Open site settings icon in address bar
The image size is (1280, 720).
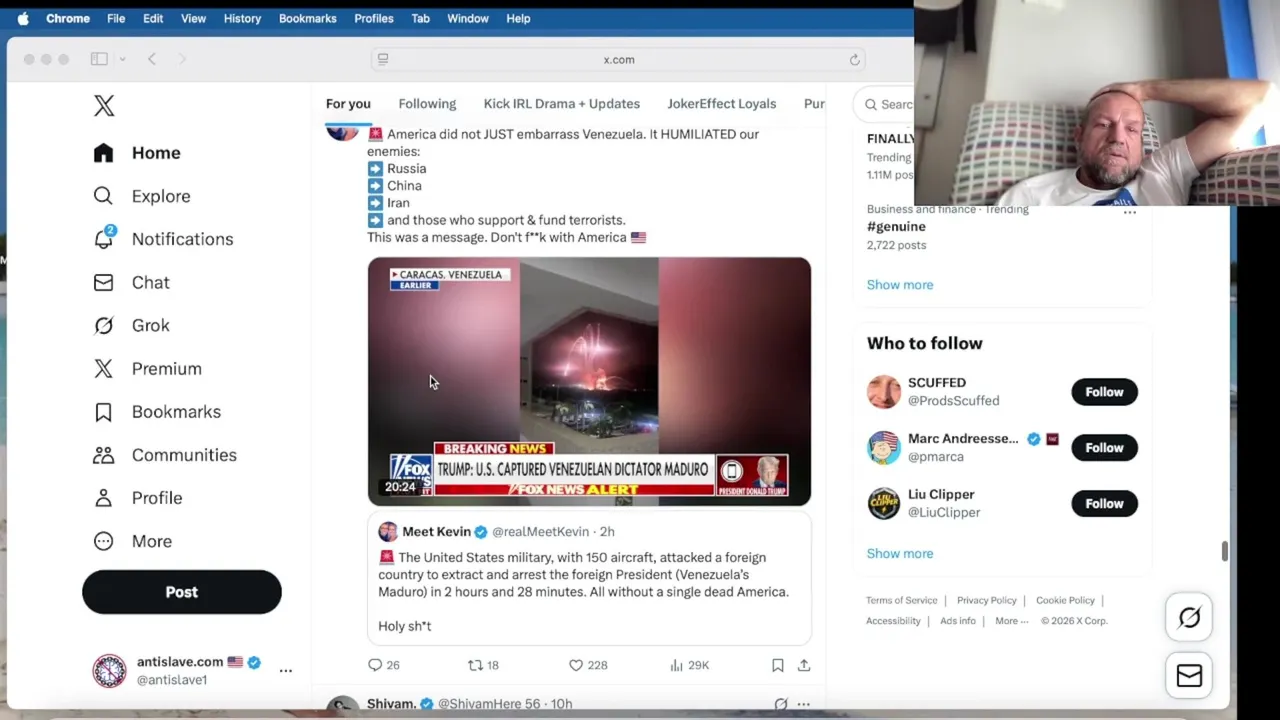click(383, 60)
